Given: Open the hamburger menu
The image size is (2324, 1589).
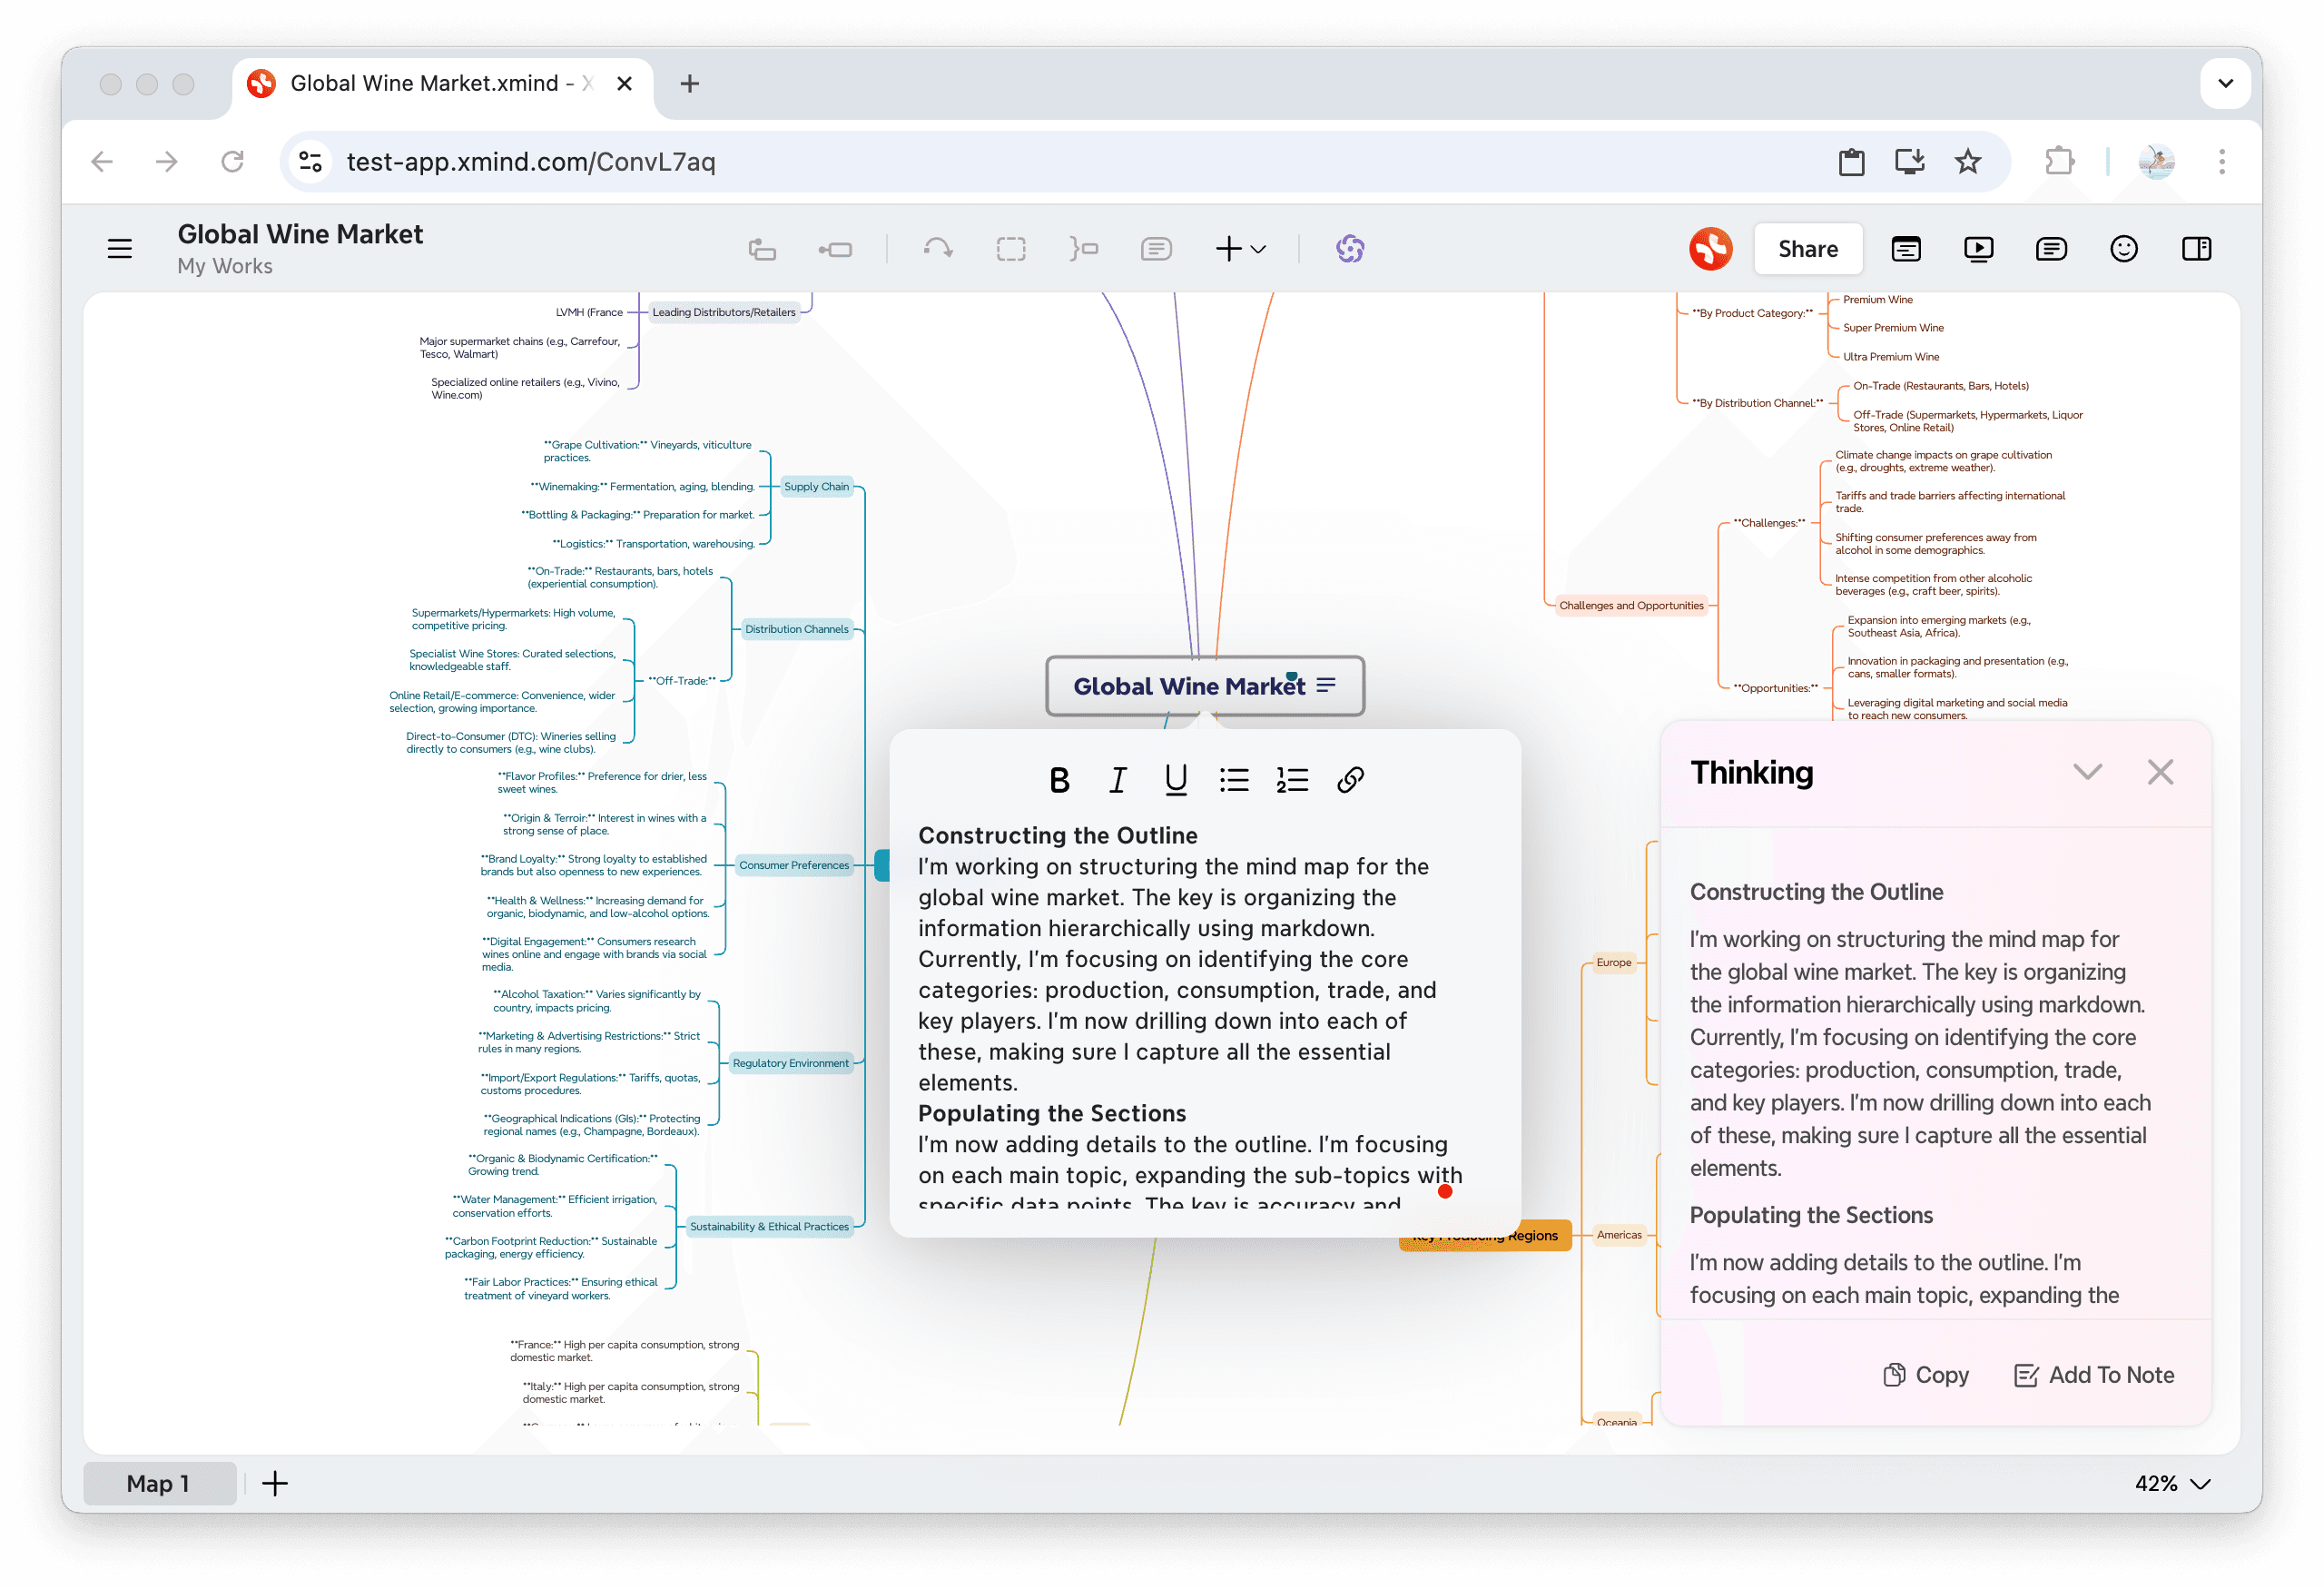Looking at the screenshot, I should [120, 248].
